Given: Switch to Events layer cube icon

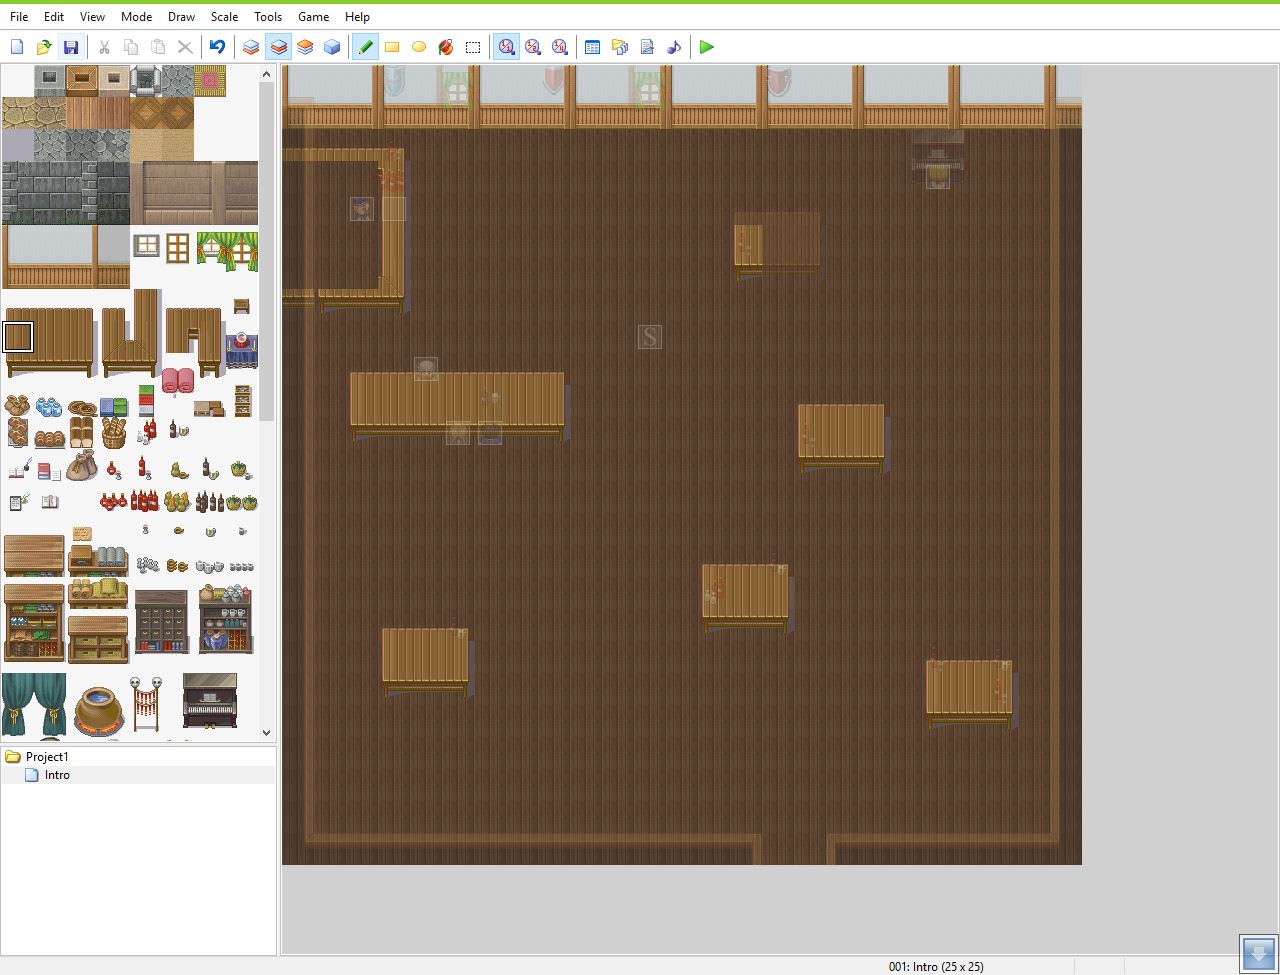Looking at the screenshot, I should pyautogui.click(x=332, y=47).
